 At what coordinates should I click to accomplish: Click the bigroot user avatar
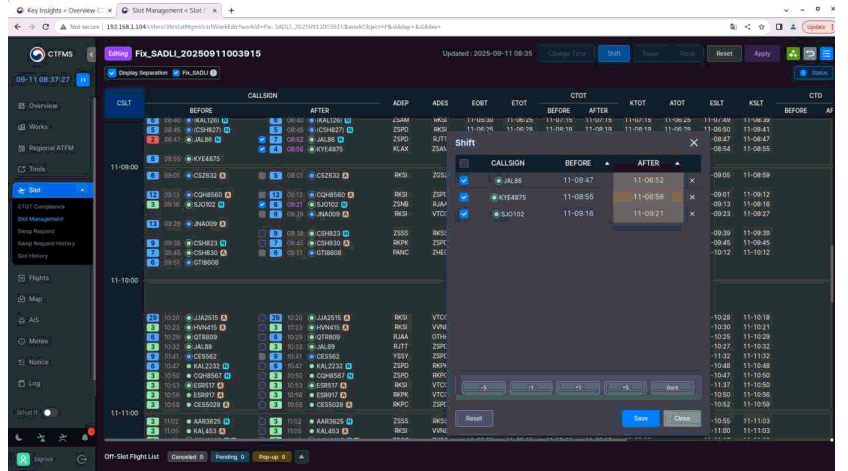point(23,459)
